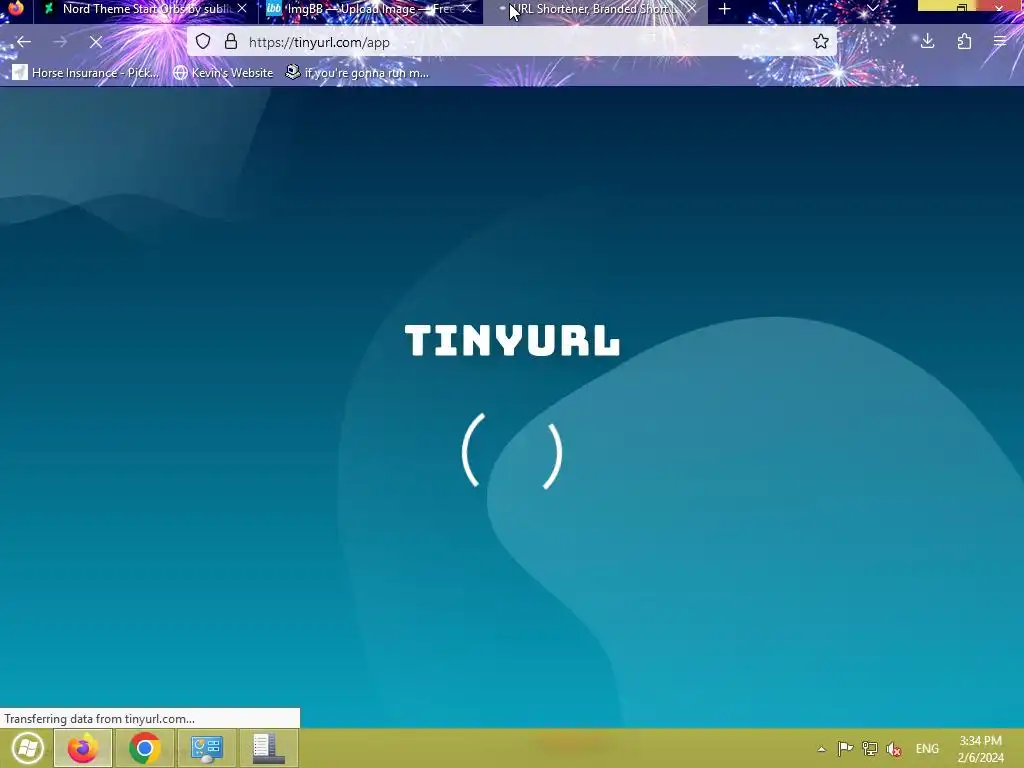
Task: Close the URL Shortener tab
Action: click(x=692, y=9)
